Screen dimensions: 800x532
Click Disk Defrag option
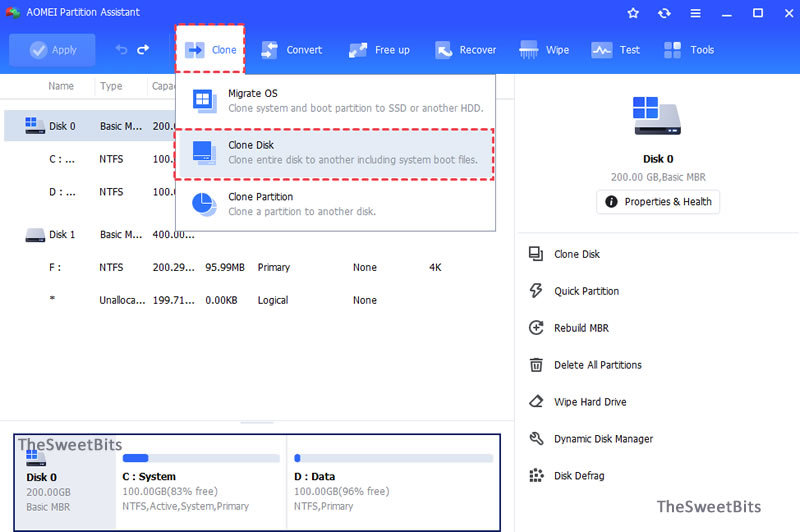point(579,476)
